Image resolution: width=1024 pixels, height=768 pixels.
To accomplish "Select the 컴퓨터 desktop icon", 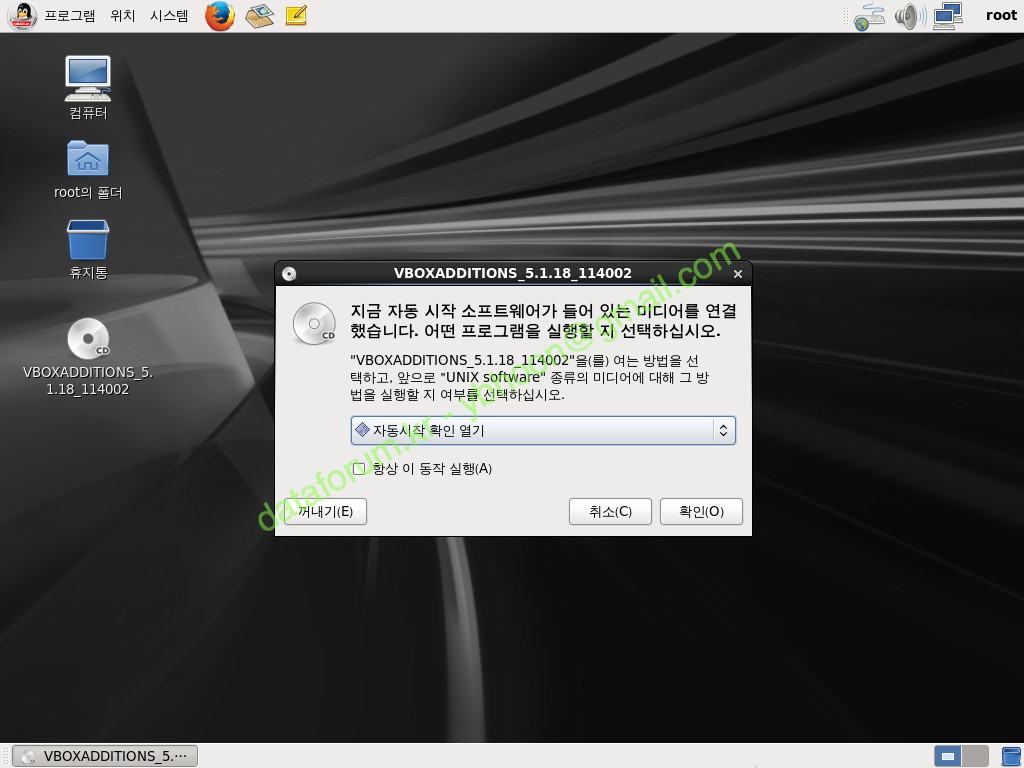I will [x=88, y=78].
